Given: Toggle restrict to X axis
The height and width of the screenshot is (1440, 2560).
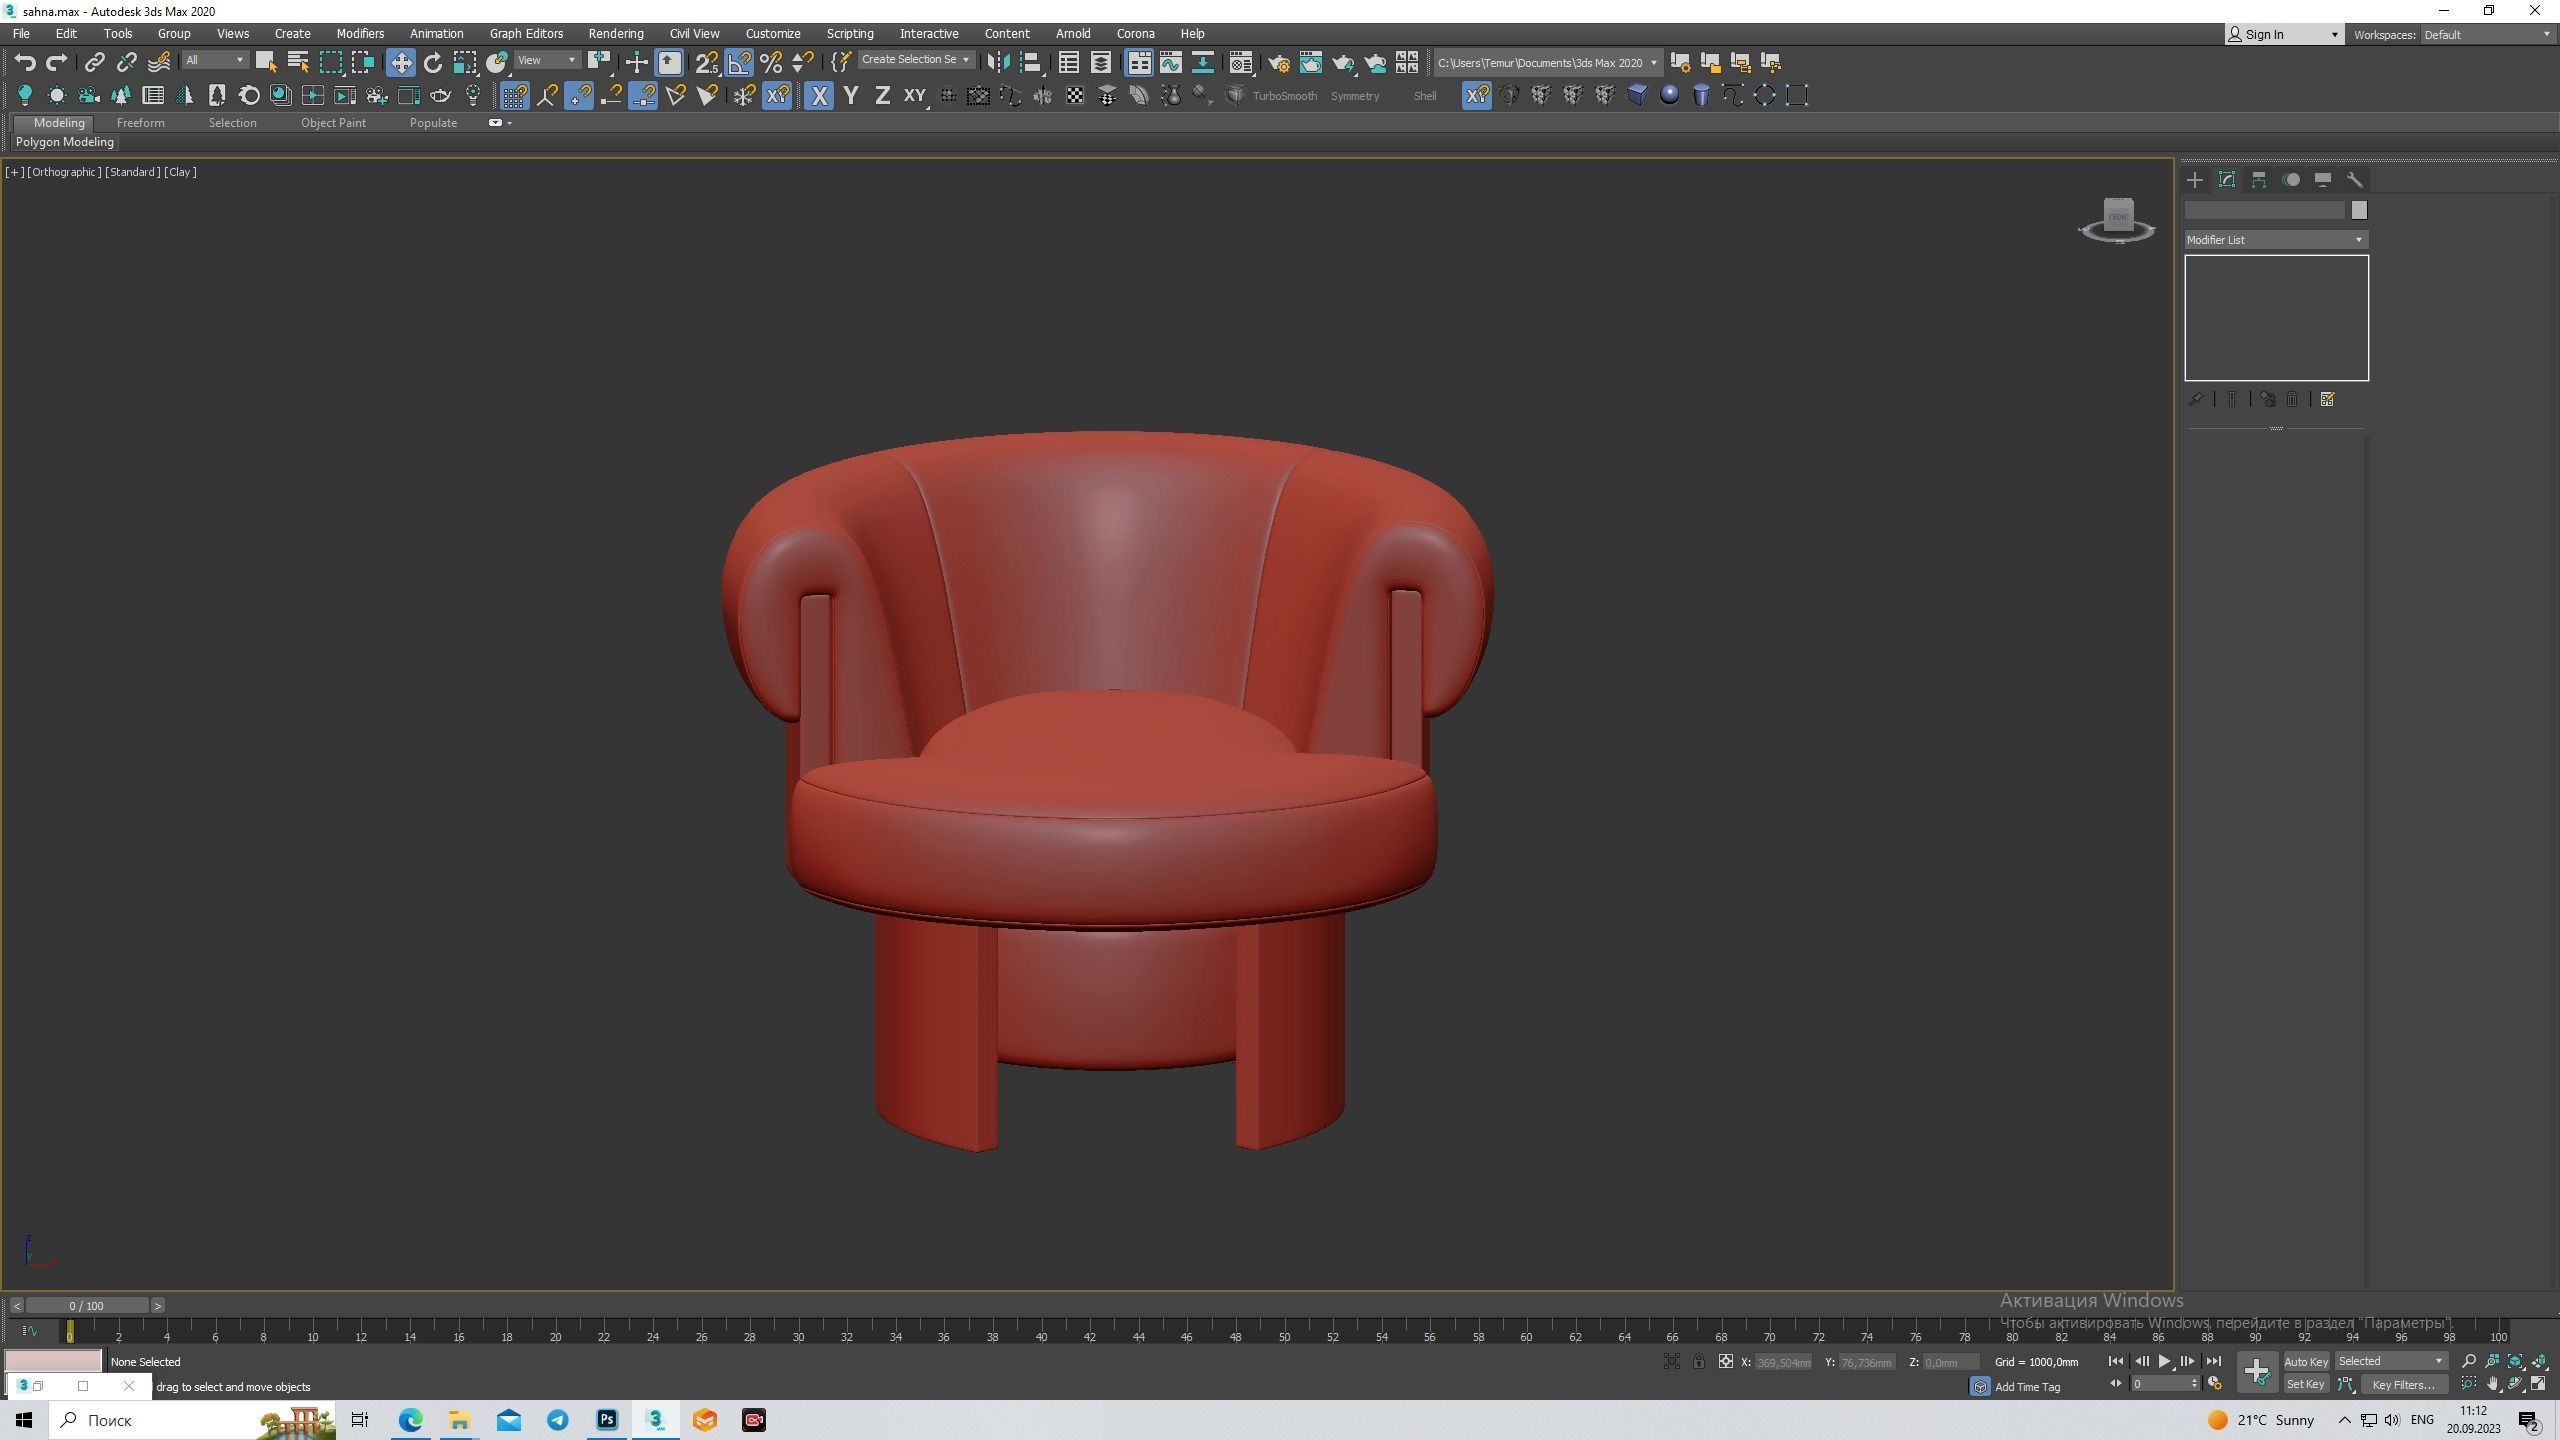Looking at the screenshot, I should [819, 96].
